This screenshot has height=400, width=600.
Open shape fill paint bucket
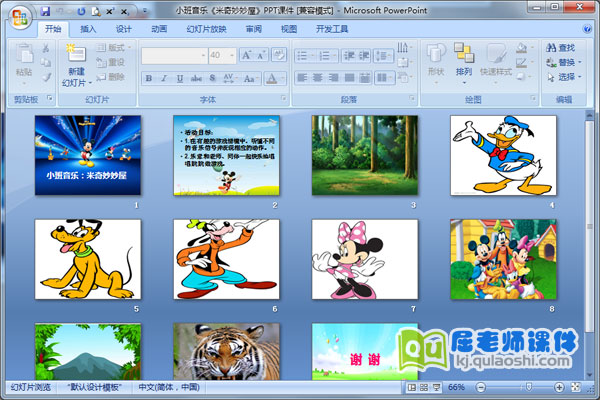[523, 48]
